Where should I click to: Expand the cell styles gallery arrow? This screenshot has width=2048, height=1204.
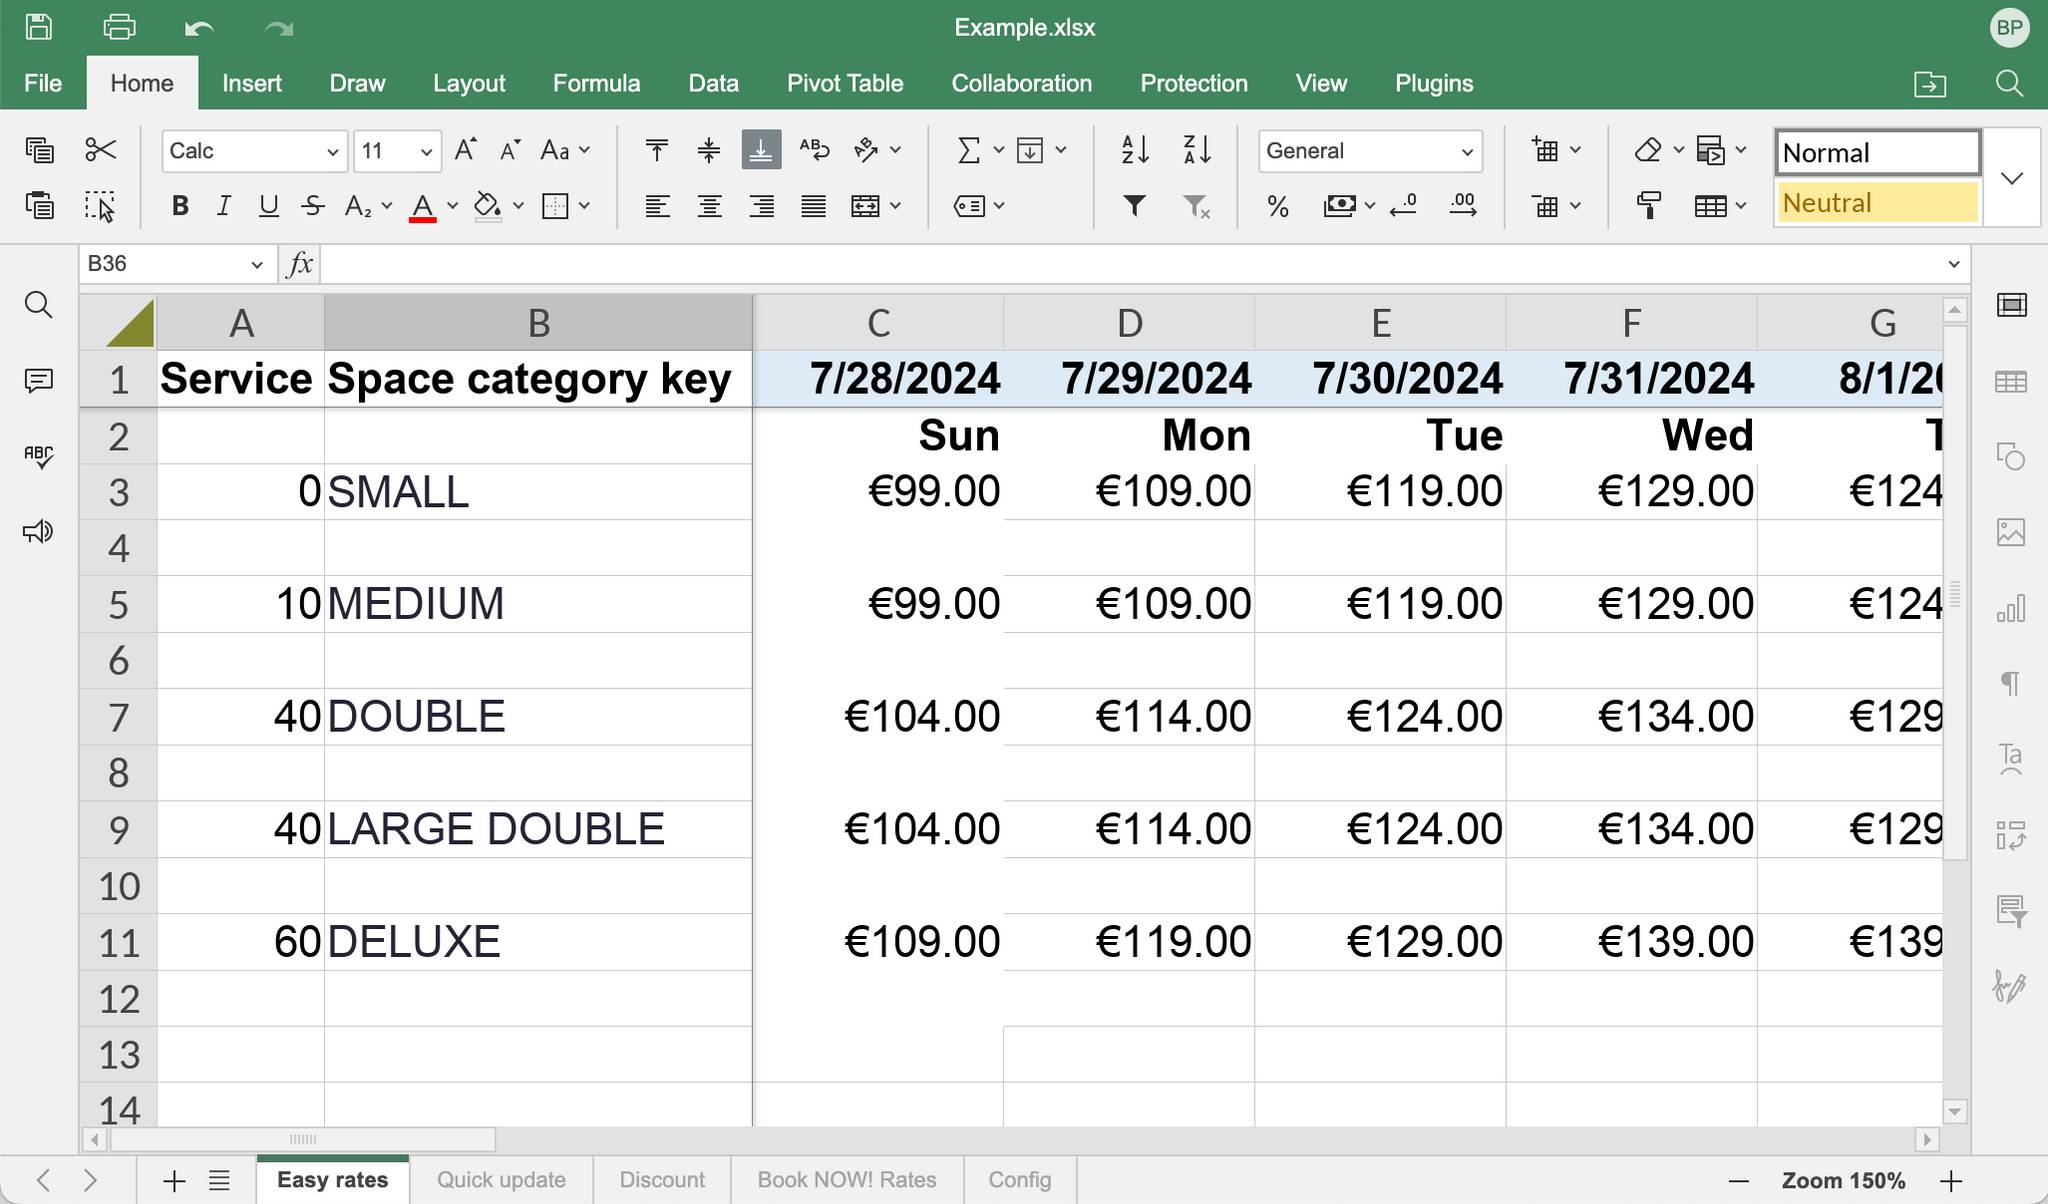[2012, 178]
